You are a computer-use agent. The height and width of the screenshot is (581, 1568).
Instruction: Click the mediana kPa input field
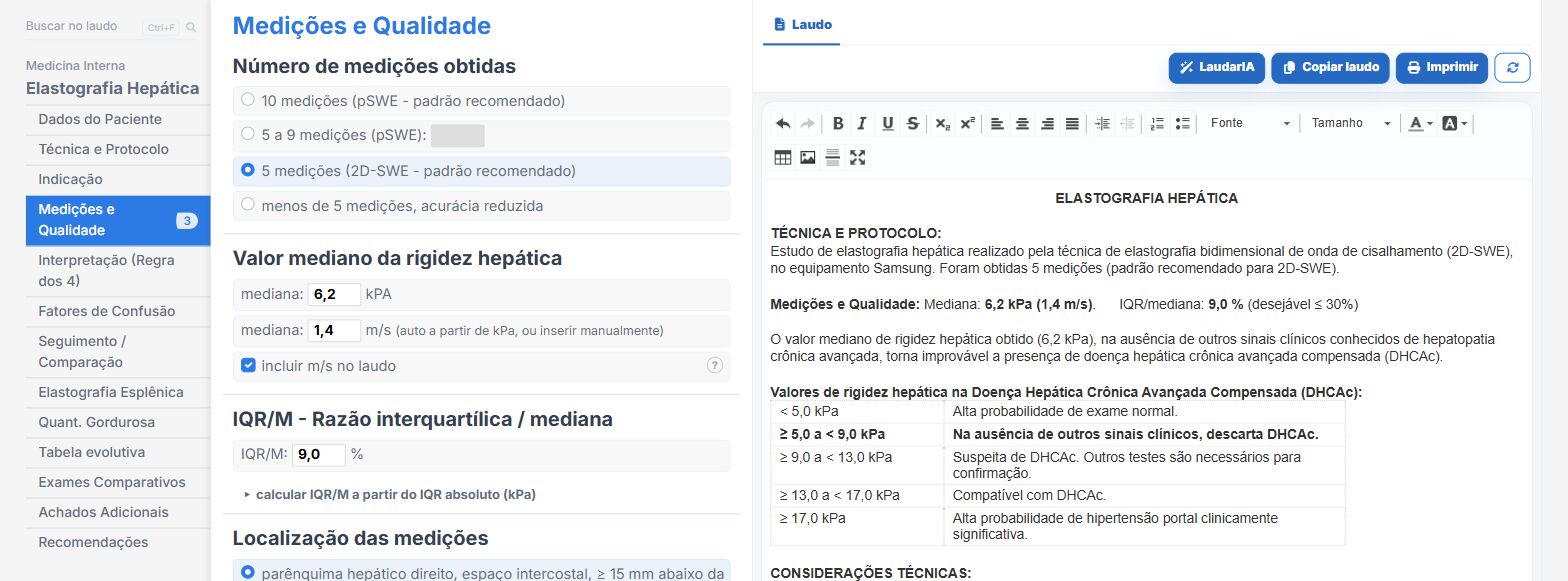coord(333,295)
